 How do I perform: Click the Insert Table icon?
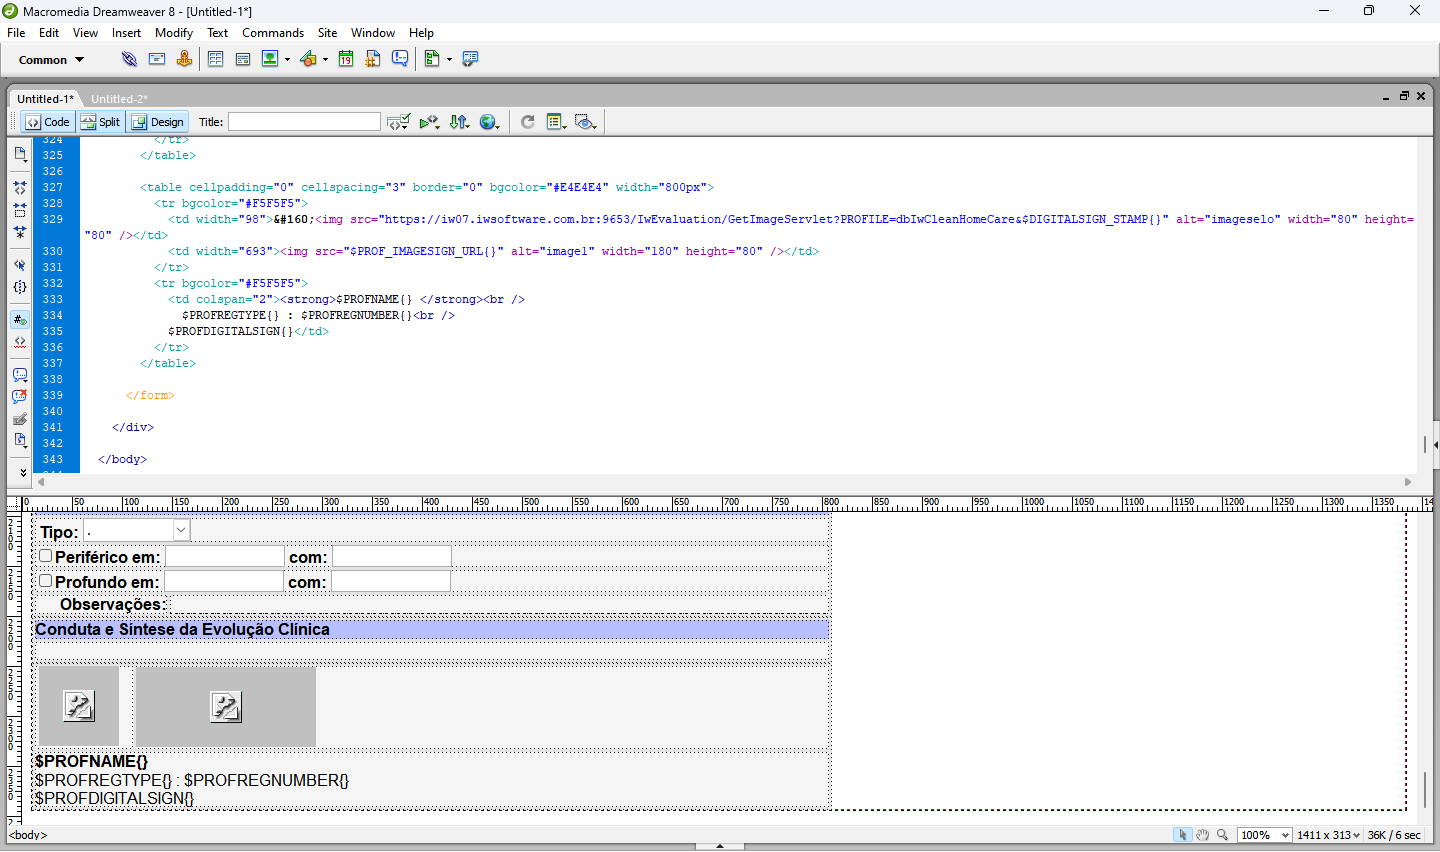(215, 59)
